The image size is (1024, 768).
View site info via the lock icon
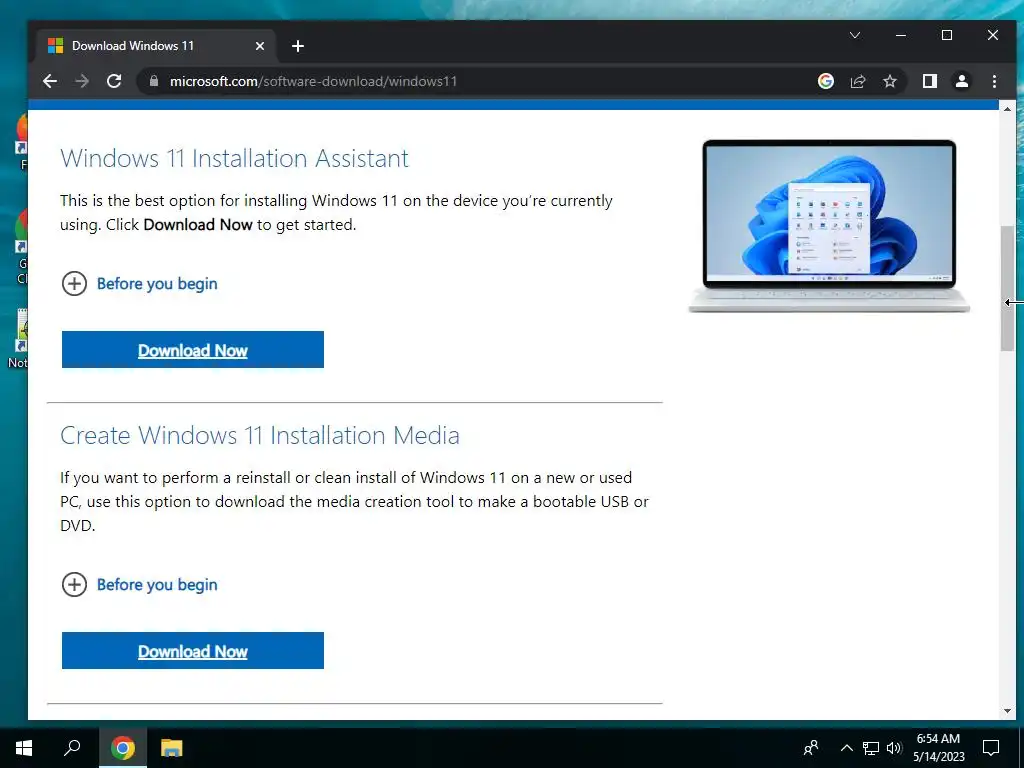[x=154, y=81]
